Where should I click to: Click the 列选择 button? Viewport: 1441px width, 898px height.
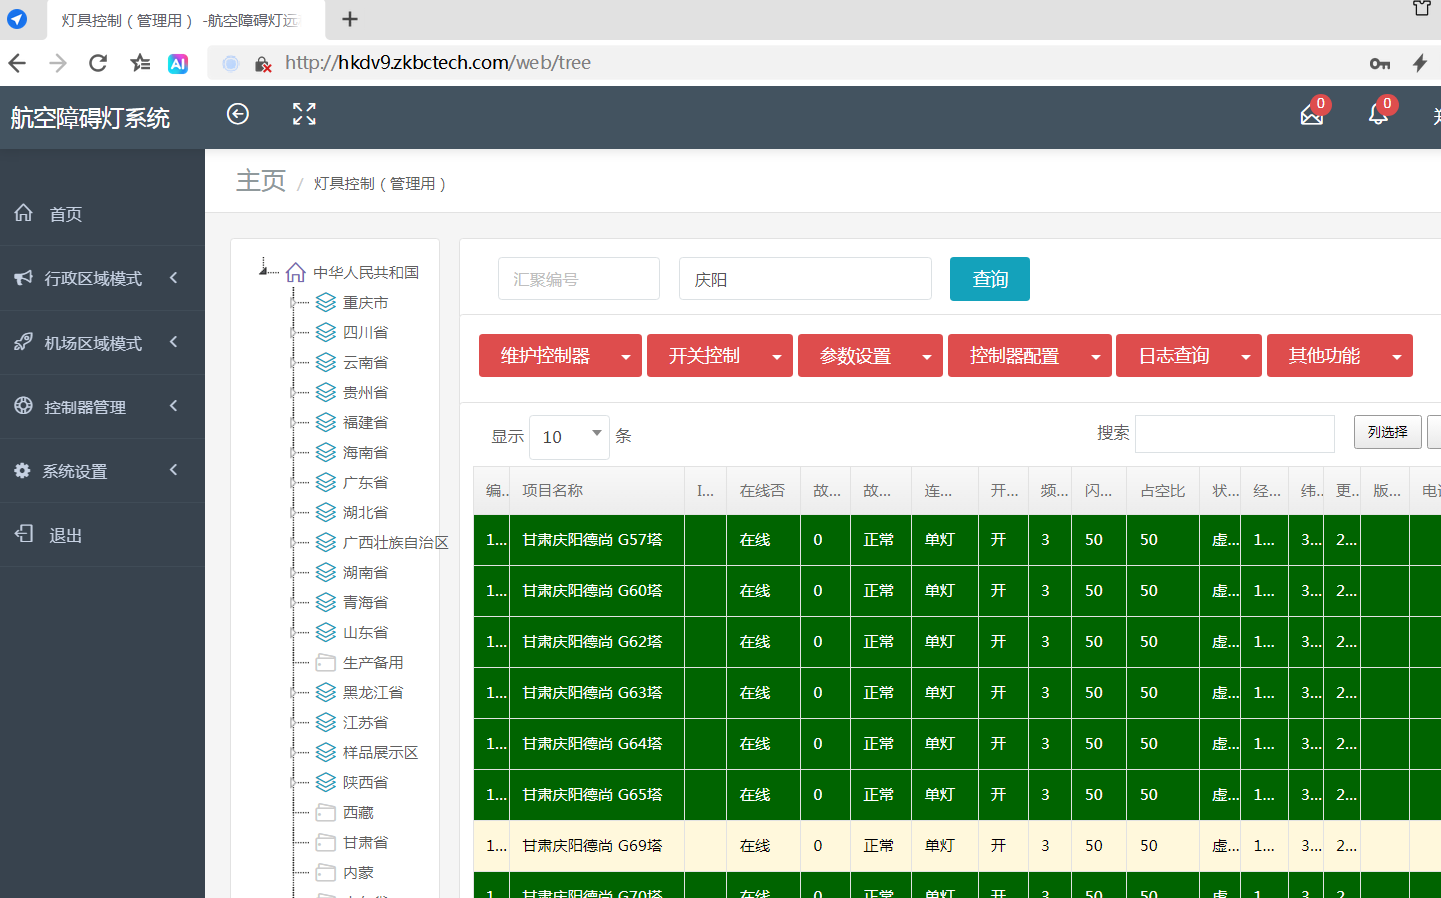coord(1387,432)
